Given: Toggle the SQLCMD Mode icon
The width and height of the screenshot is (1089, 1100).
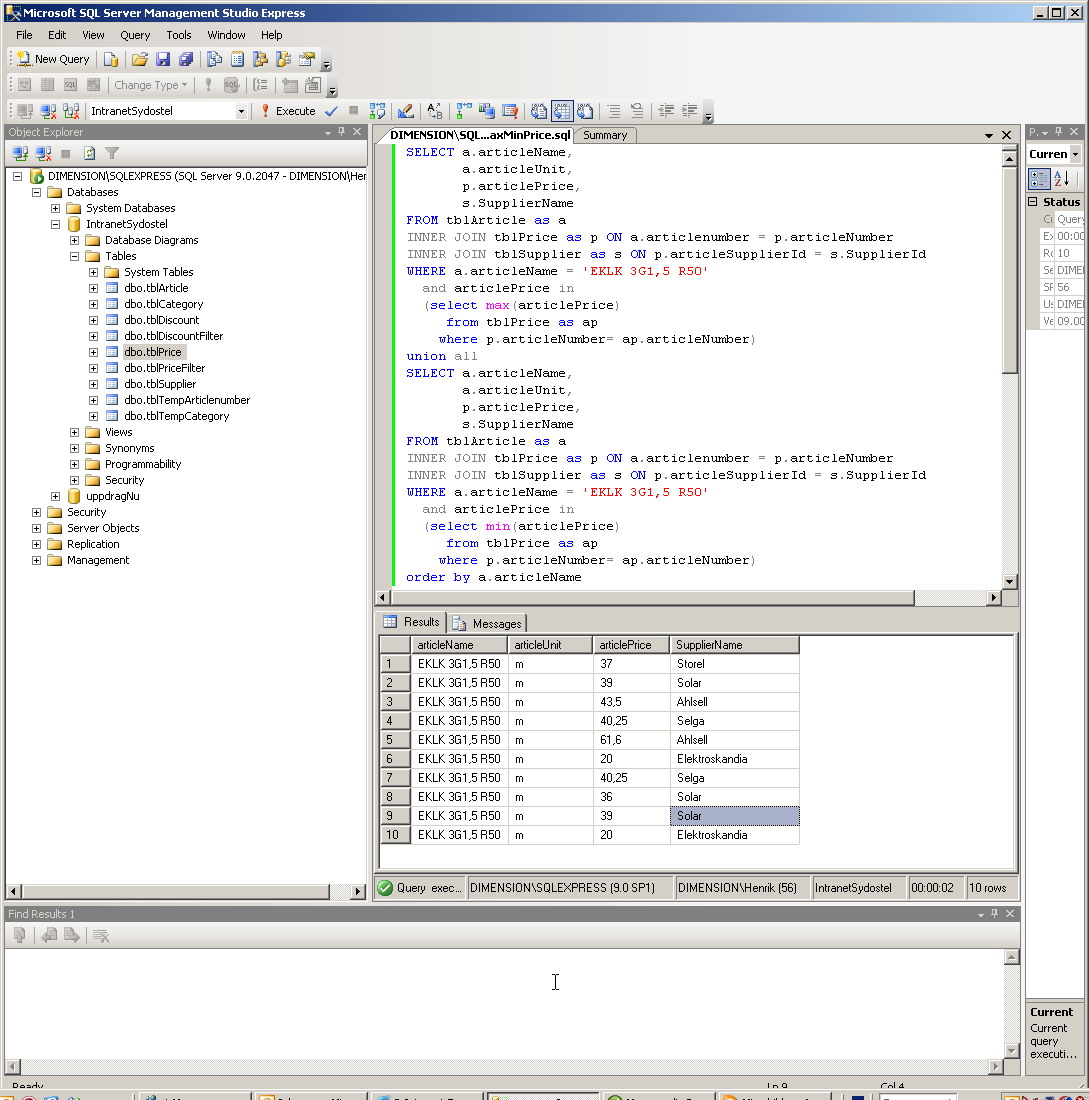Looking at the screenshot, I should click(x=510, y=111).
